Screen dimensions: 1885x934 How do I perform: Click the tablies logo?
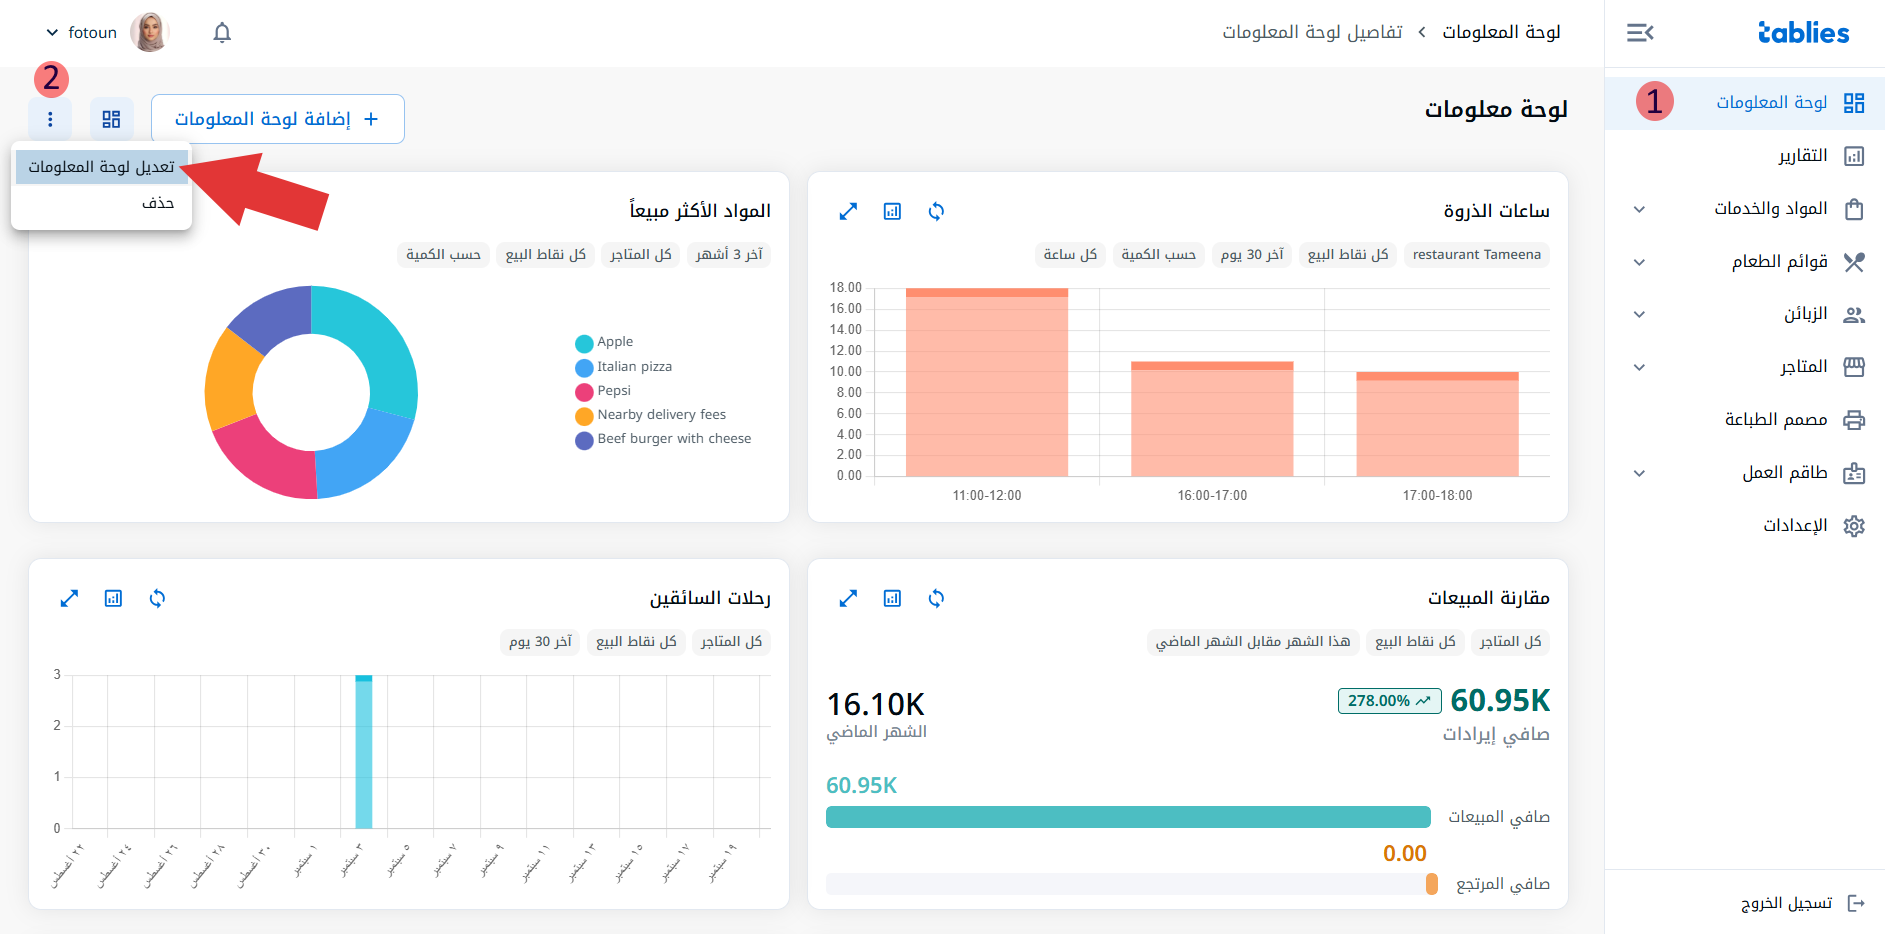pos(1804,33)
